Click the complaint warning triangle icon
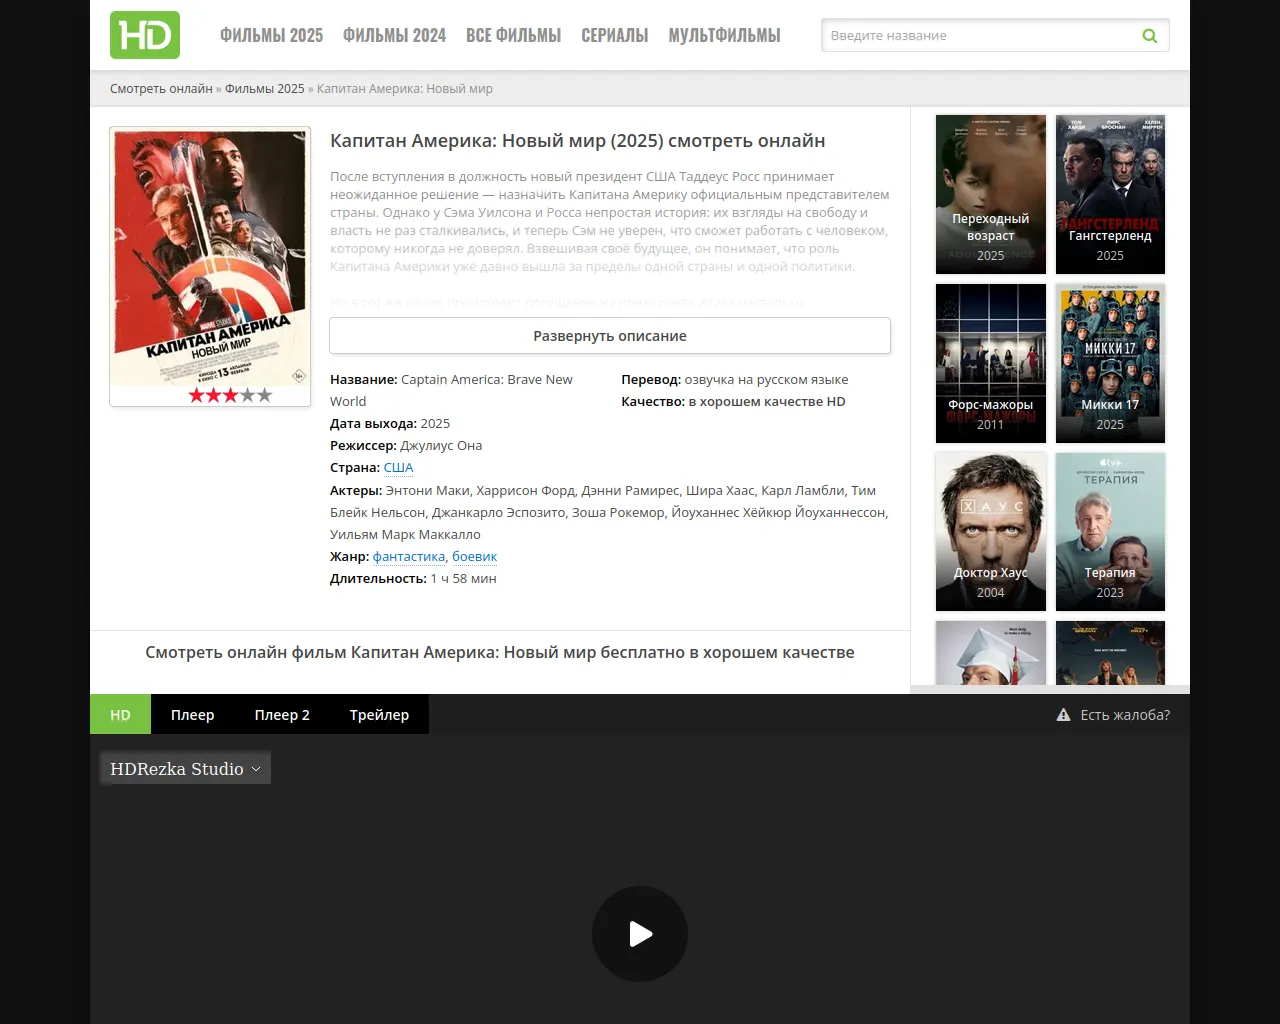Image resolution: width=1280 pixels, height=1024 pixels. click(x=1064, y=715)
